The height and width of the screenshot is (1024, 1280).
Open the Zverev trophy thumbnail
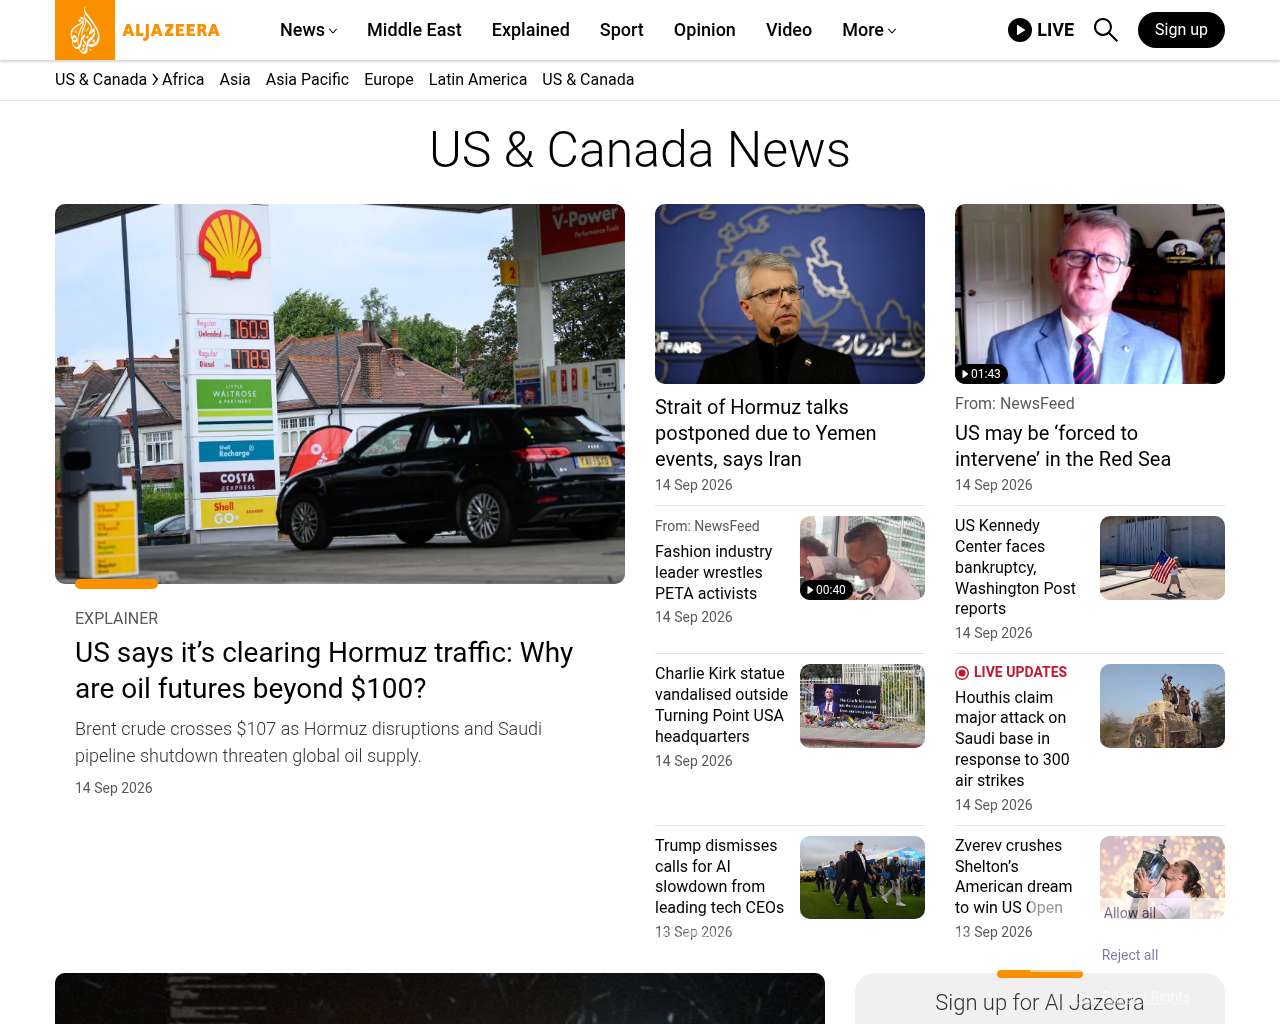pyautogui.click(x=1162, y=877)
